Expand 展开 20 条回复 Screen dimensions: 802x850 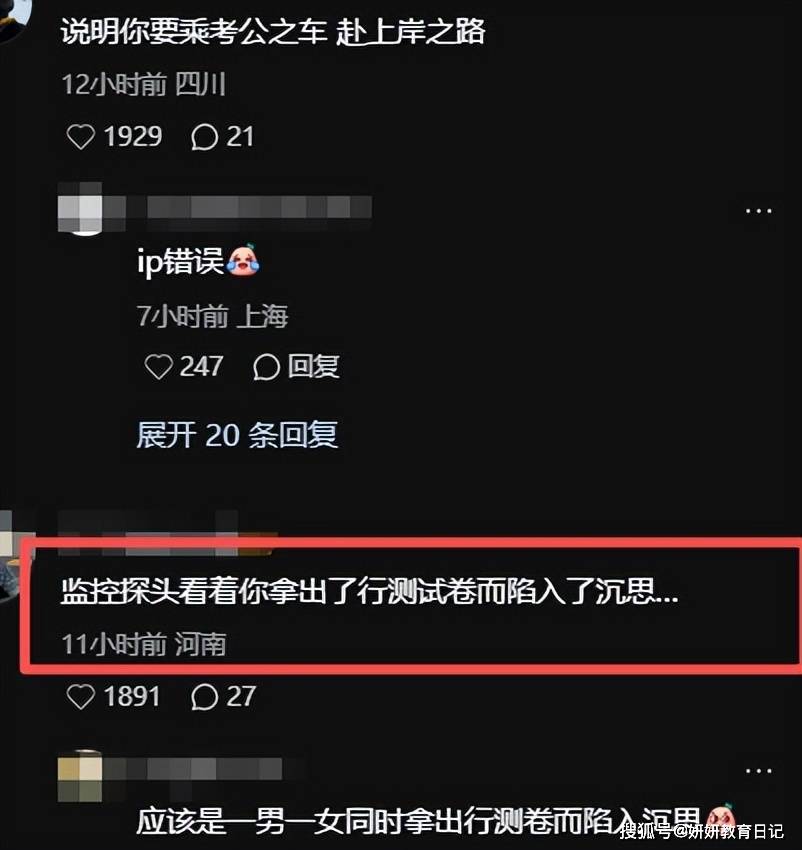click(237, 435)
